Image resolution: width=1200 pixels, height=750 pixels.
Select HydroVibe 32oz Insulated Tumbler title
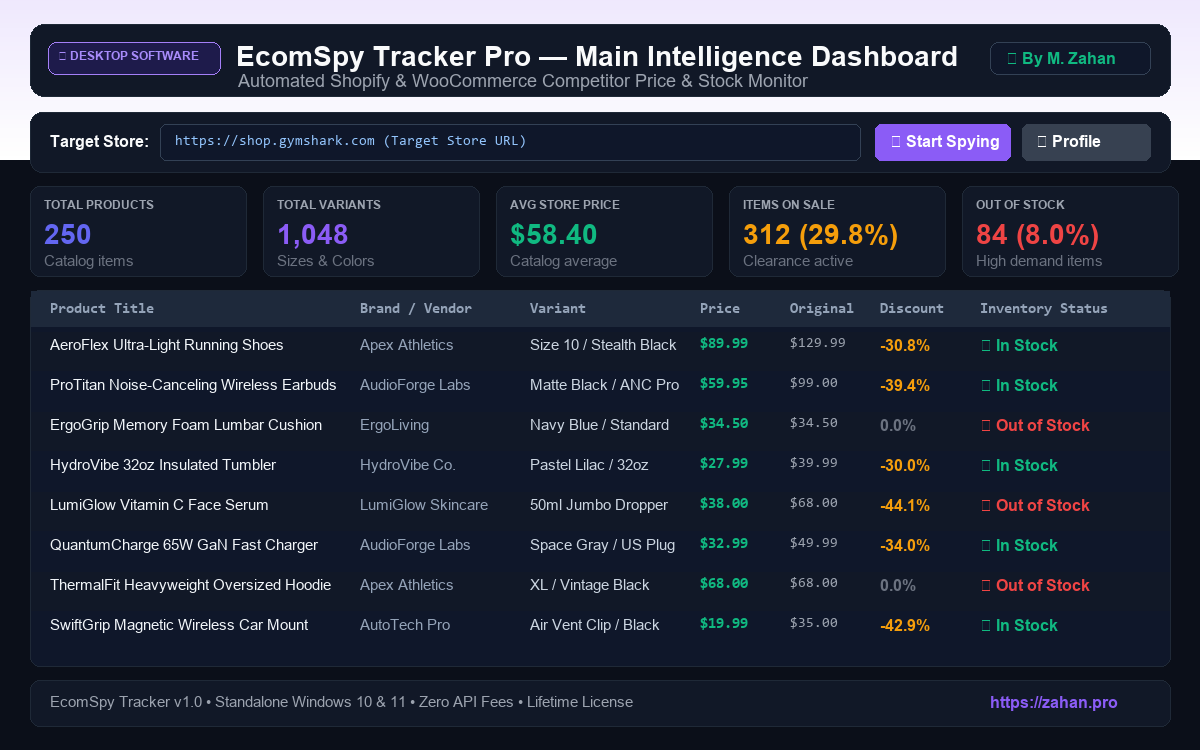tap(163, 465)
